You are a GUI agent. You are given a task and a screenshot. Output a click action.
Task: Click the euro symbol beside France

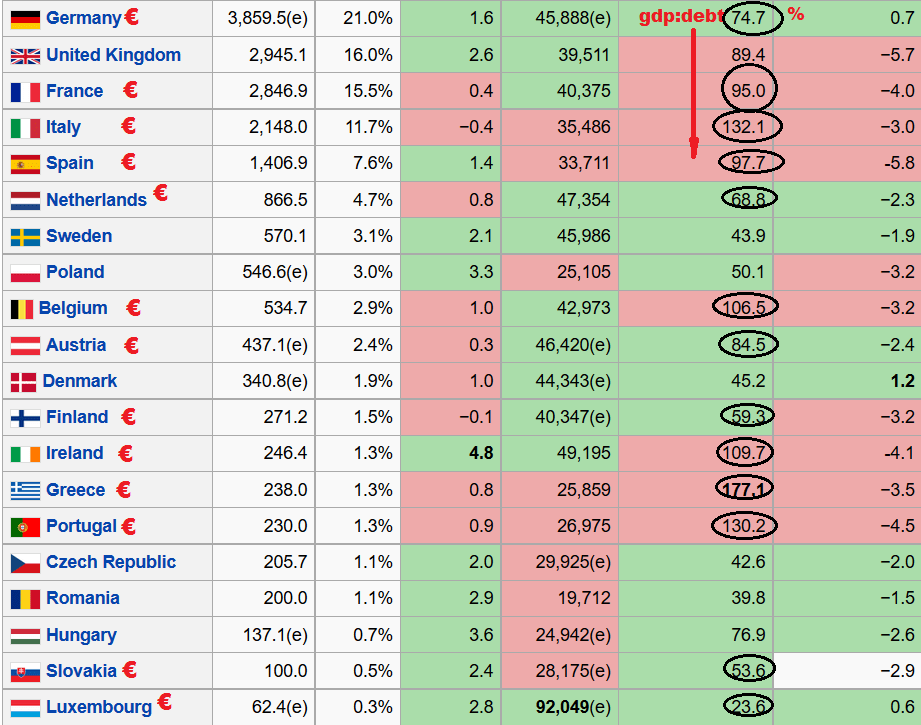coord(130,90)
